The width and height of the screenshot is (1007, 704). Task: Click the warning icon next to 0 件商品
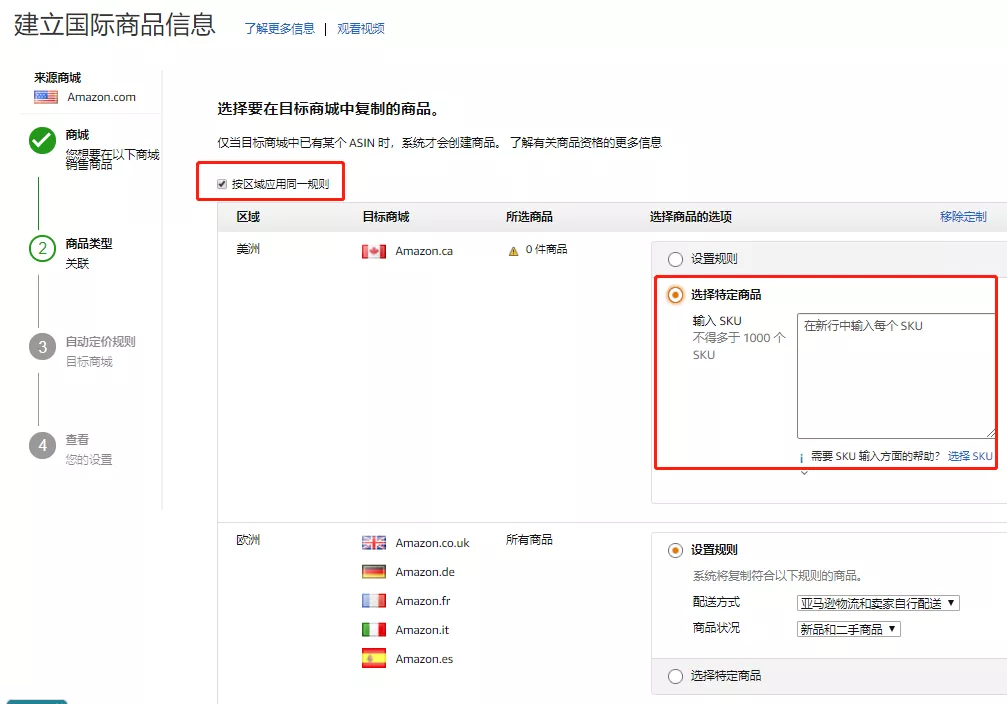tap(512, 251)
